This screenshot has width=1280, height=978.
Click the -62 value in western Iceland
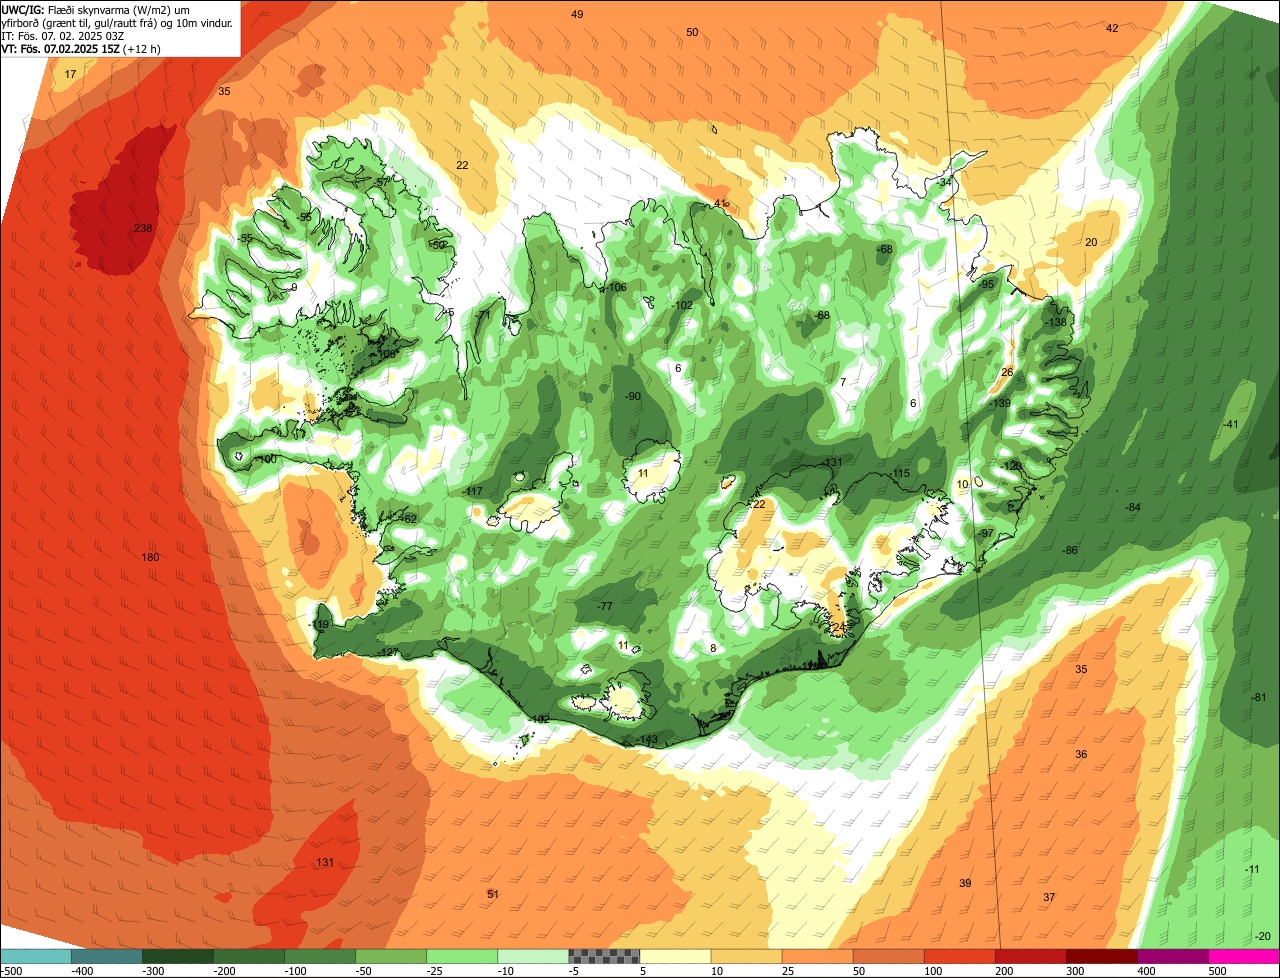click(408, 519)
